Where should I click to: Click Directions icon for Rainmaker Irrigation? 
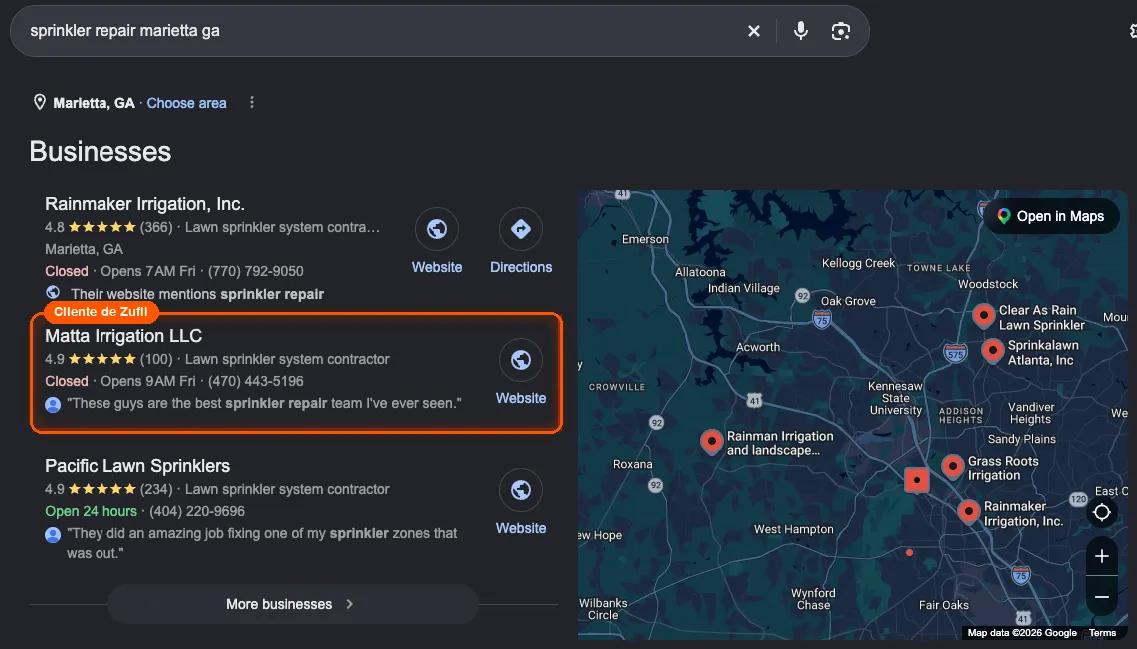(x=521, y=229)
